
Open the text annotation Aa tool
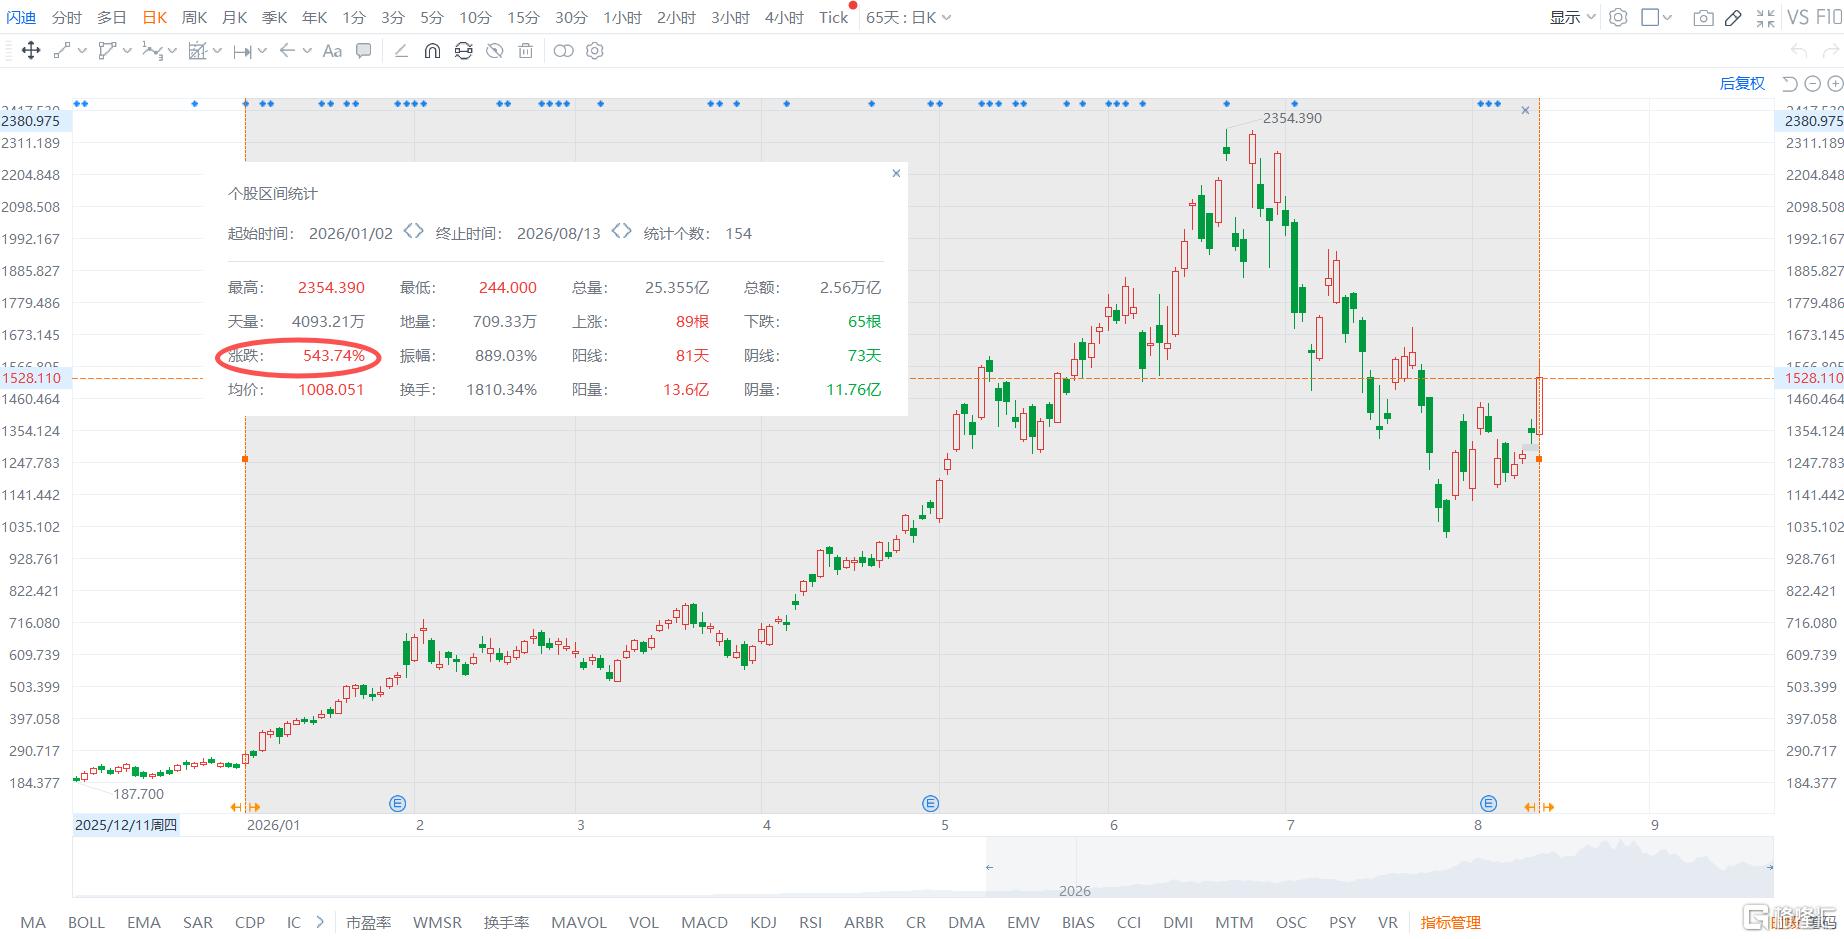[x=332, y=51]
